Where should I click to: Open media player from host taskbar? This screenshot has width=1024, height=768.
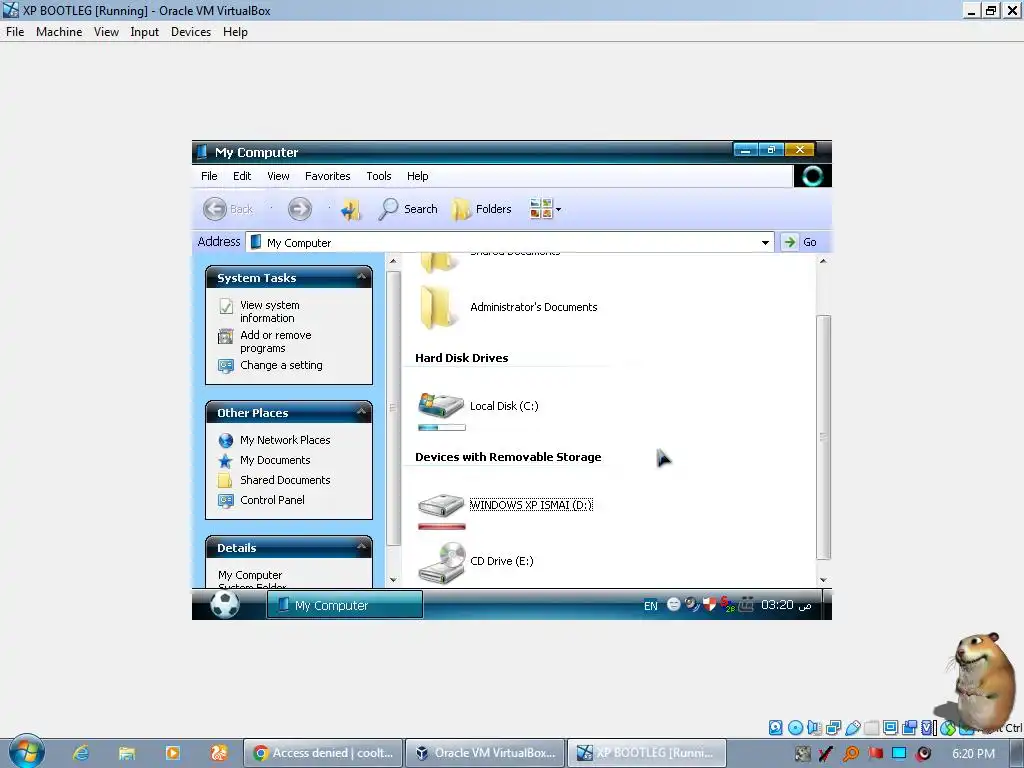tap(172, 753)
